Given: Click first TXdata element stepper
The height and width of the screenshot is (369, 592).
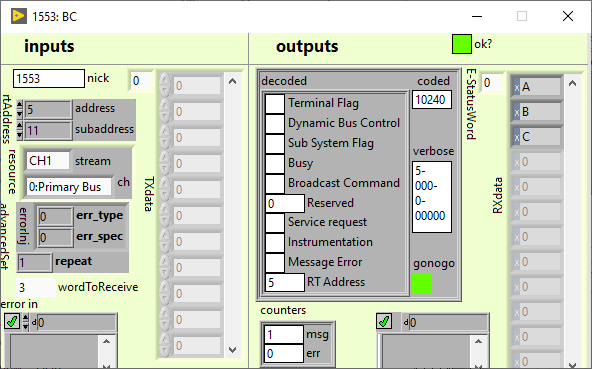Looking at the screenshot, I should pyautogui.click(x=165, y=85).
